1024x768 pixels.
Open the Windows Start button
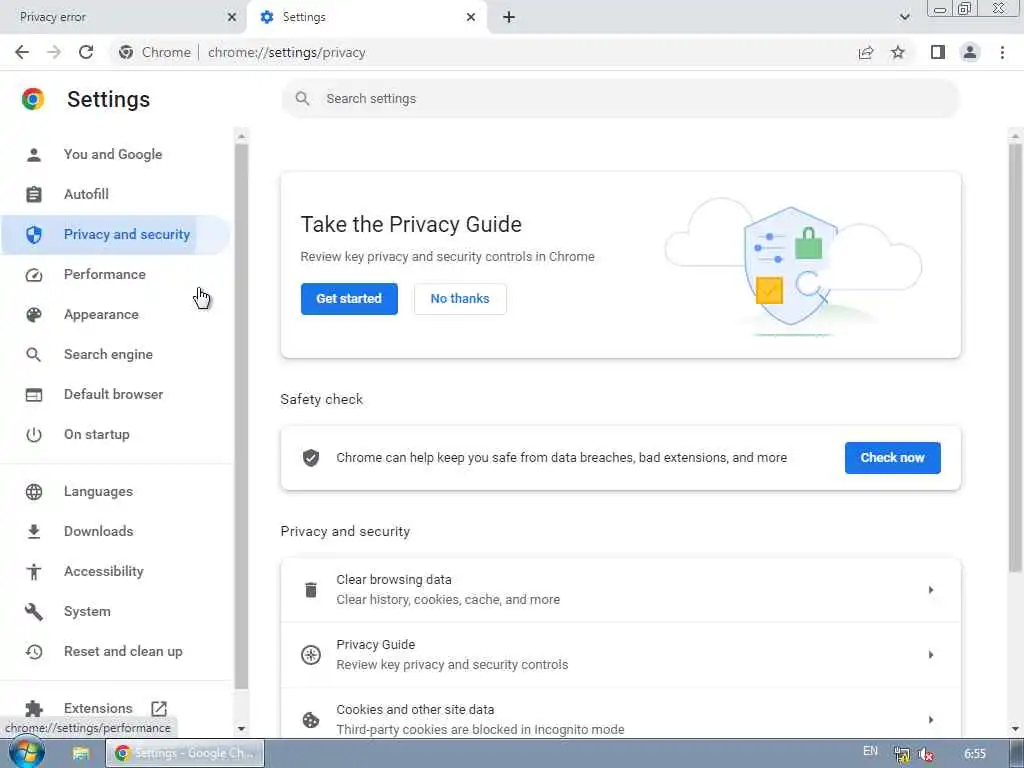click(27, 753)
